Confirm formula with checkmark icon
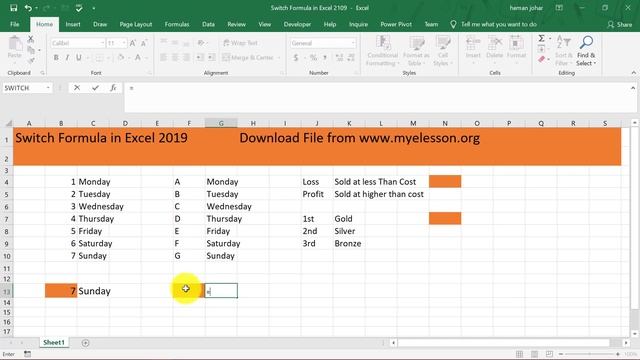Image resolution: width=640 pixels, height=360 pixels. point(95,88)
